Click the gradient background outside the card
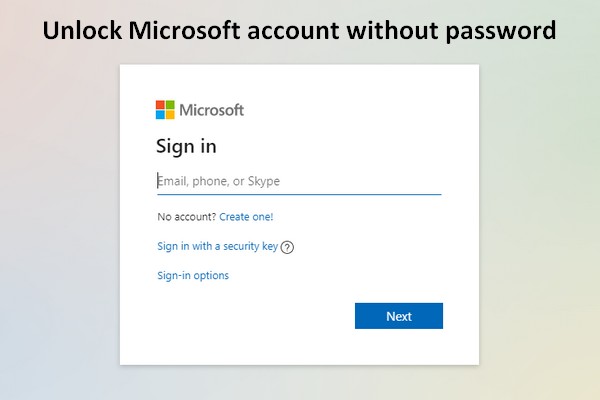The width and height of the screenshot is (600, 400). click(57, 230)
